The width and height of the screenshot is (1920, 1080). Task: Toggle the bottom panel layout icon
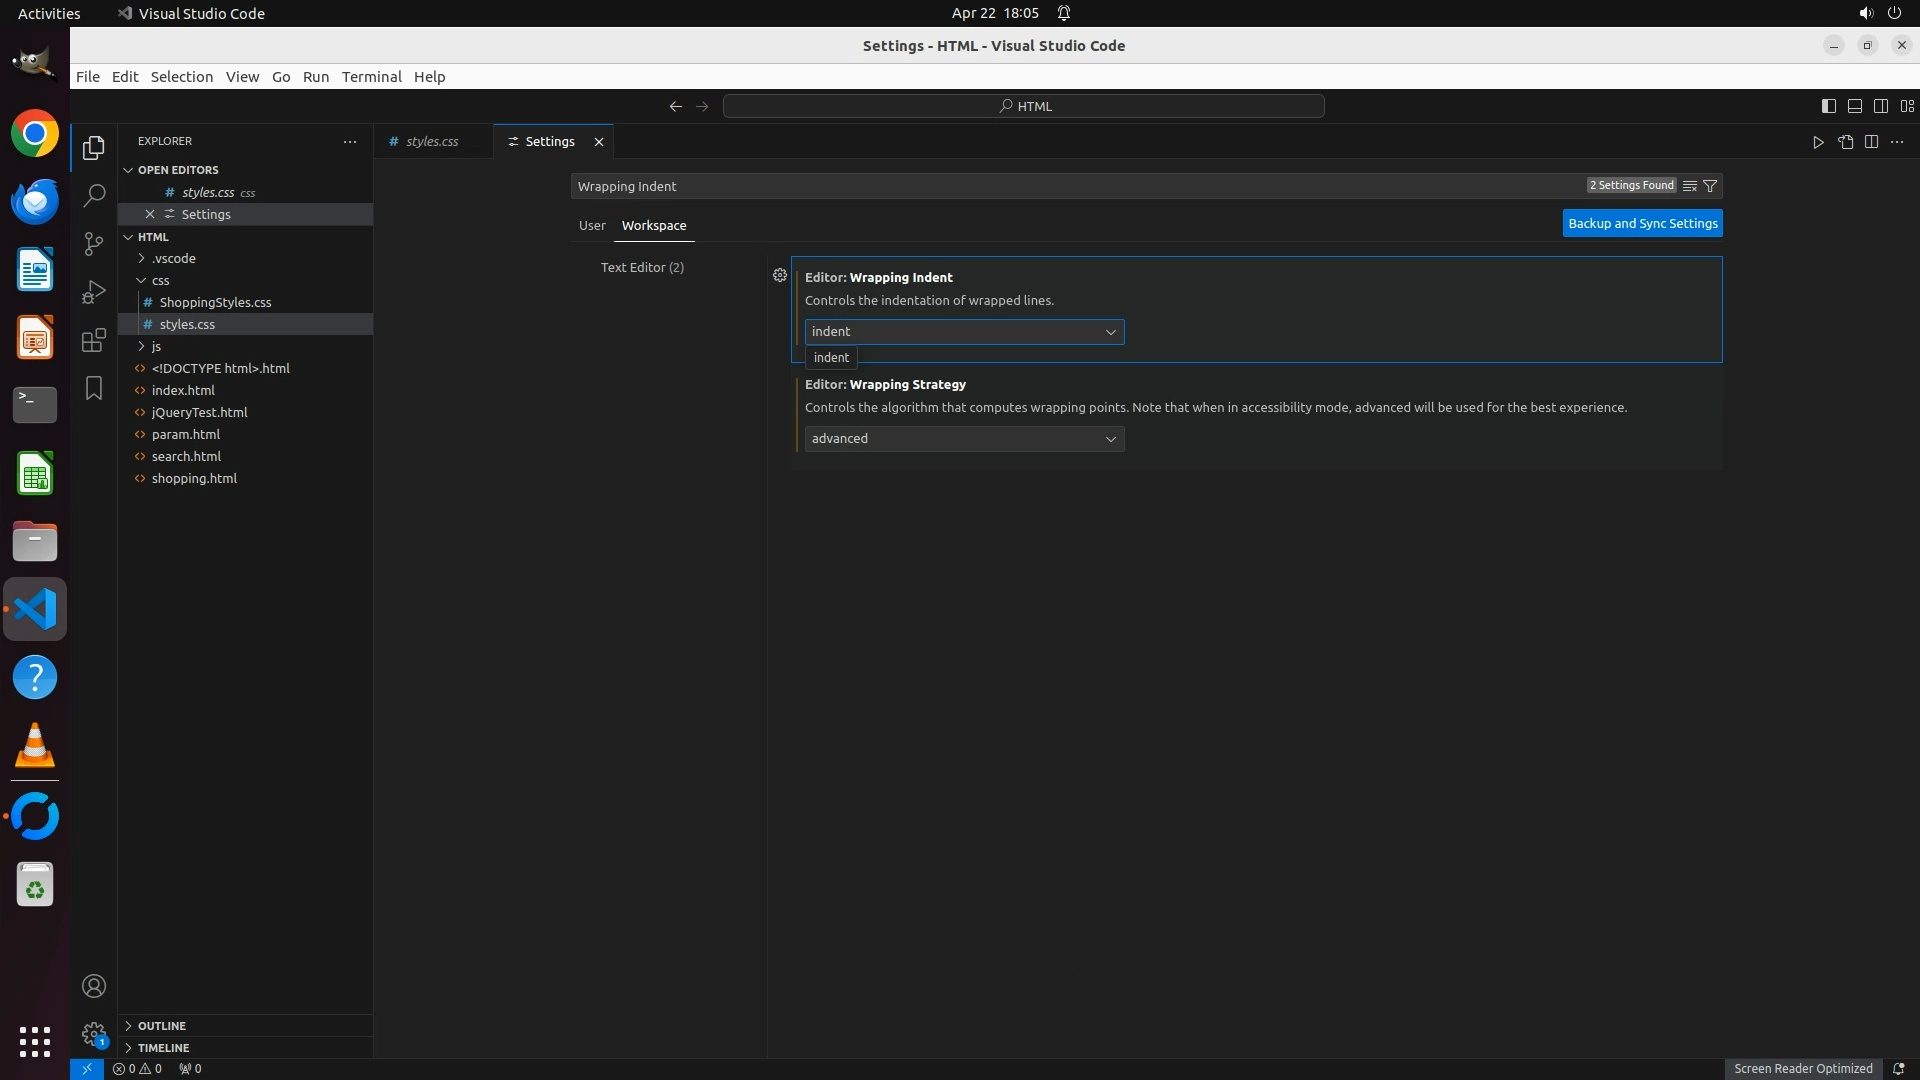pyautogui.click(x=1854, y=106)
